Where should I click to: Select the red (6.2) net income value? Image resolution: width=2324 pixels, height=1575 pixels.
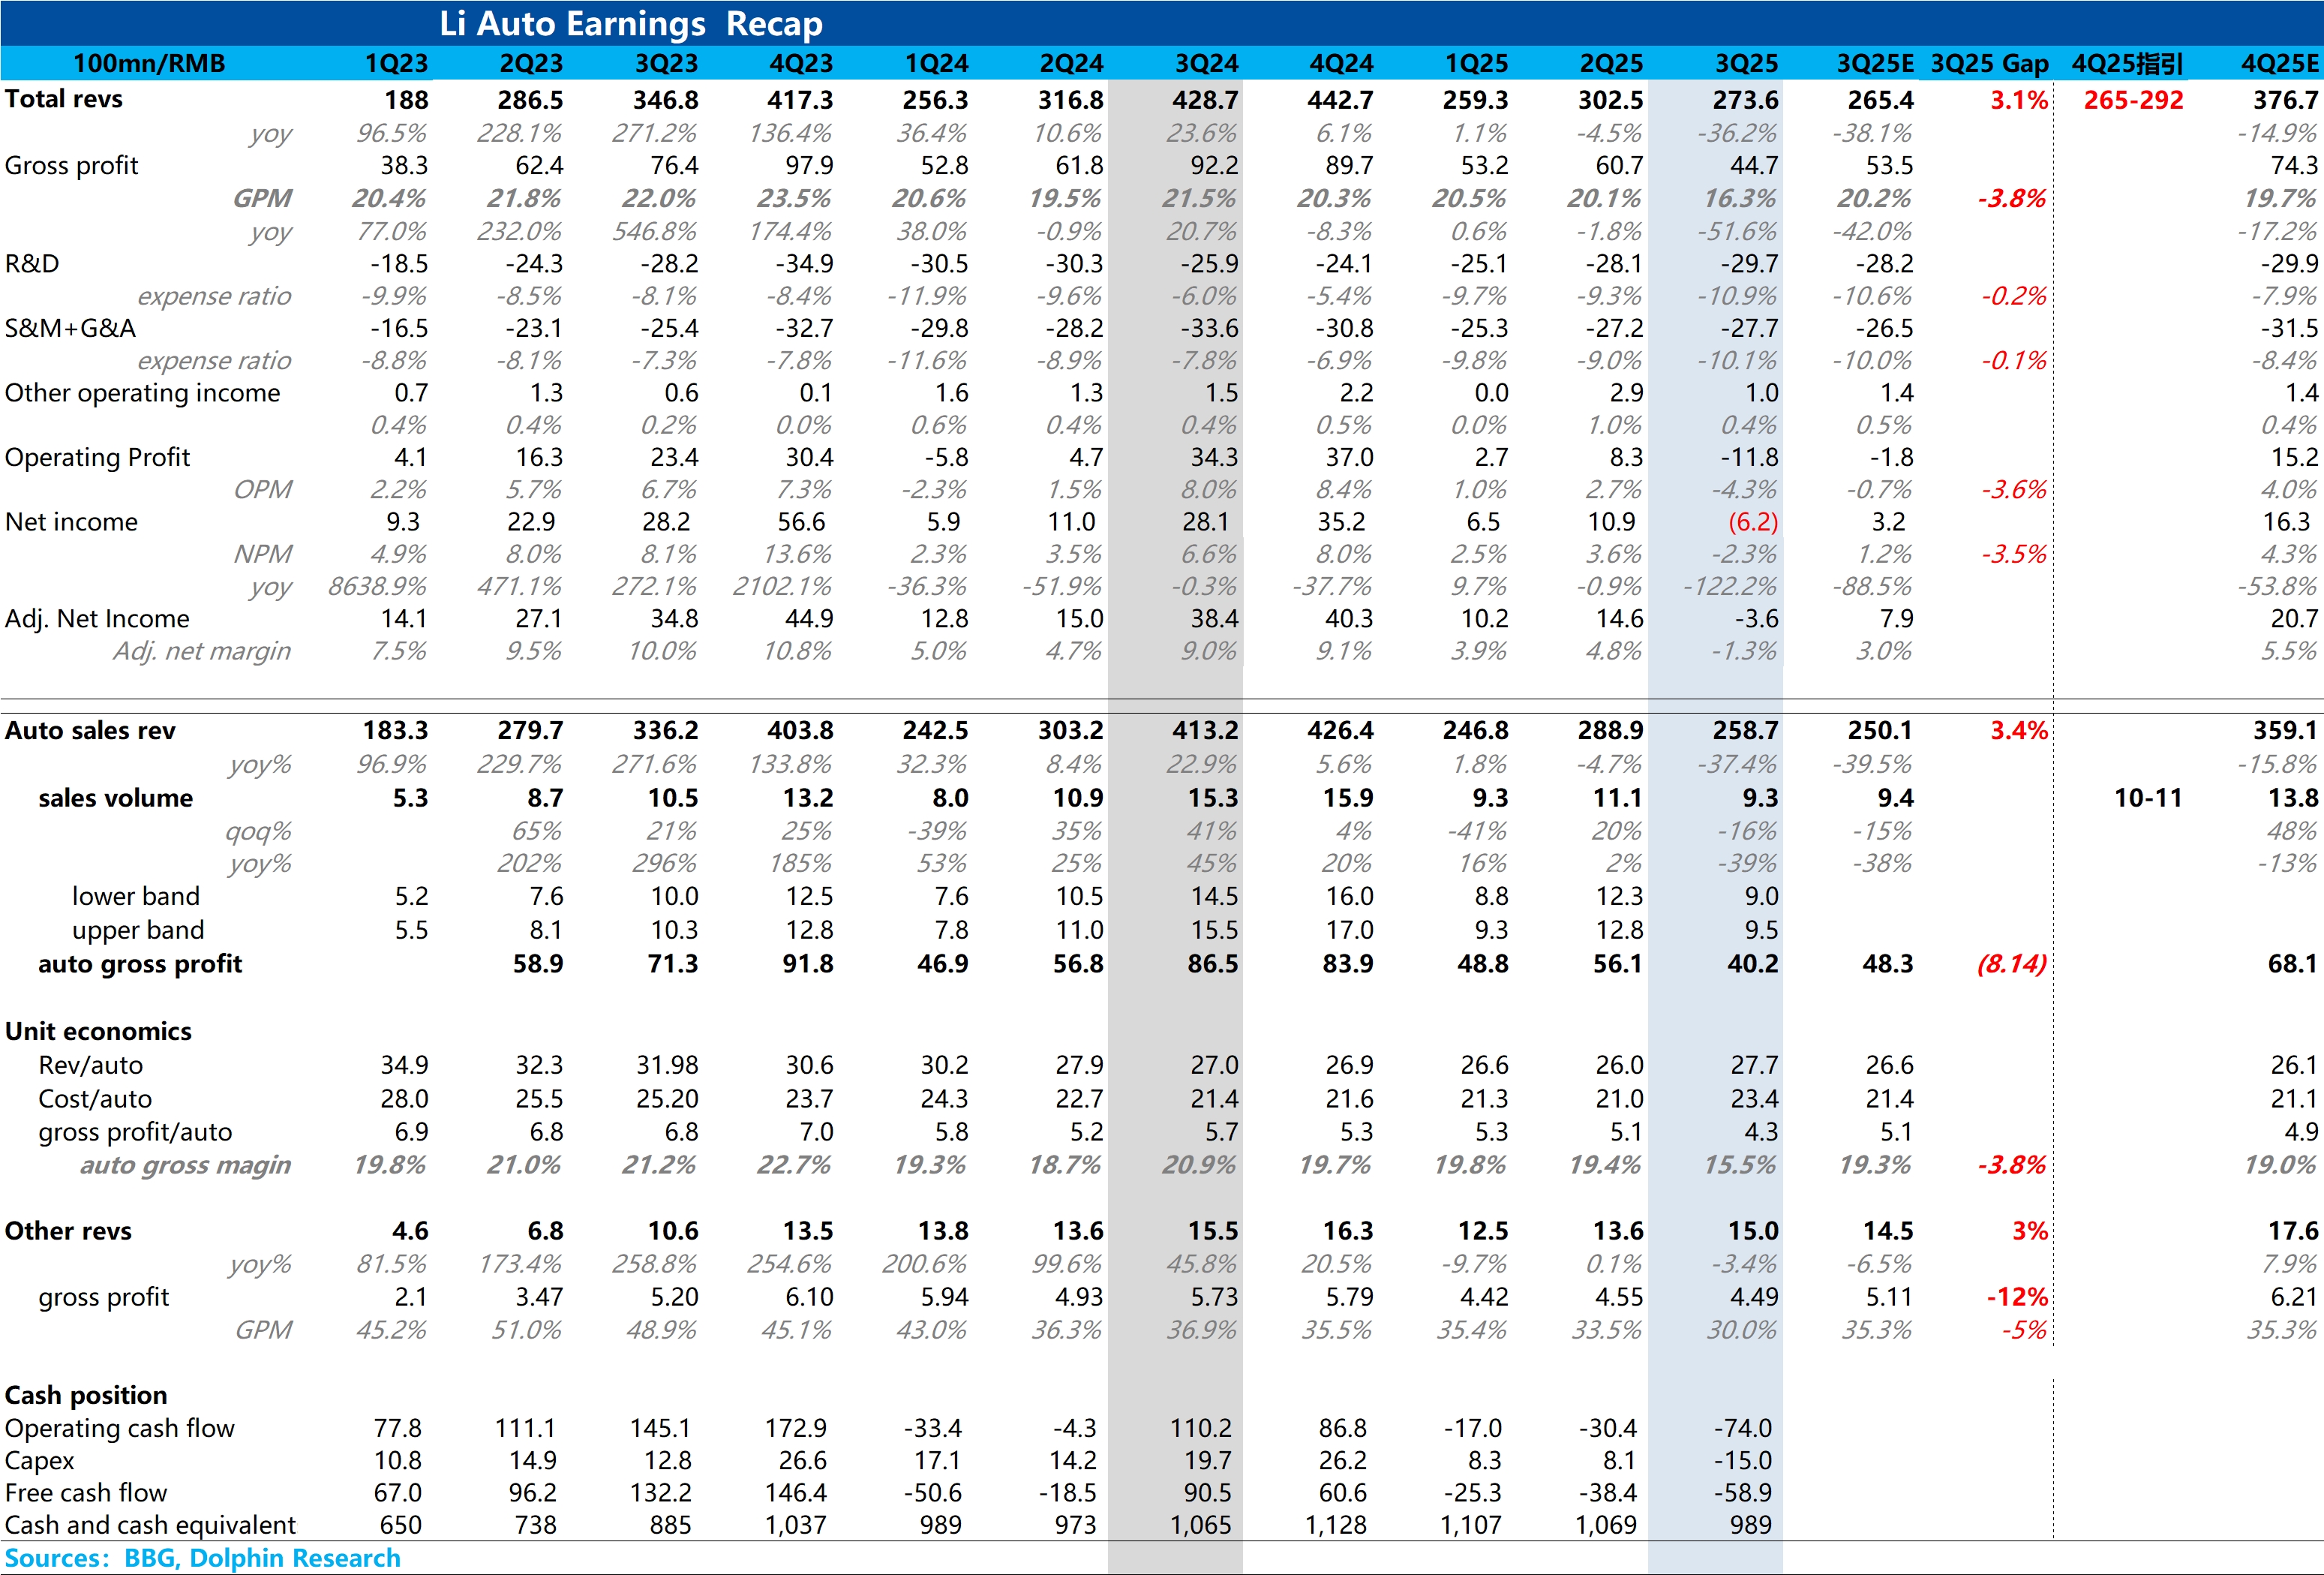coord(1752,522)
